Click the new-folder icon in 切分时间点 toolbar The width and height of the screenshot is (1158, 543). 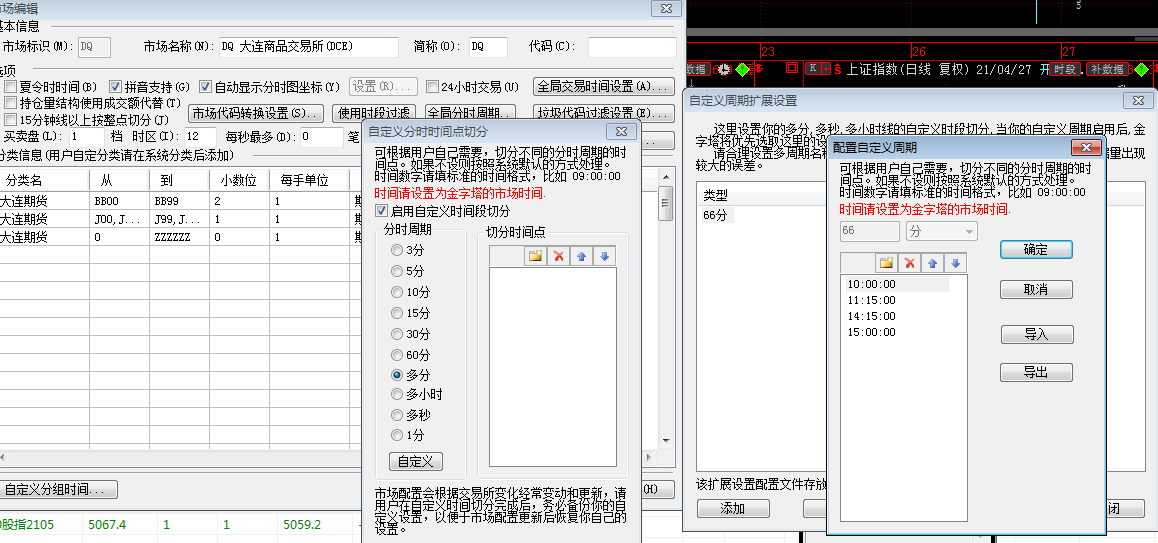(536, 256)
